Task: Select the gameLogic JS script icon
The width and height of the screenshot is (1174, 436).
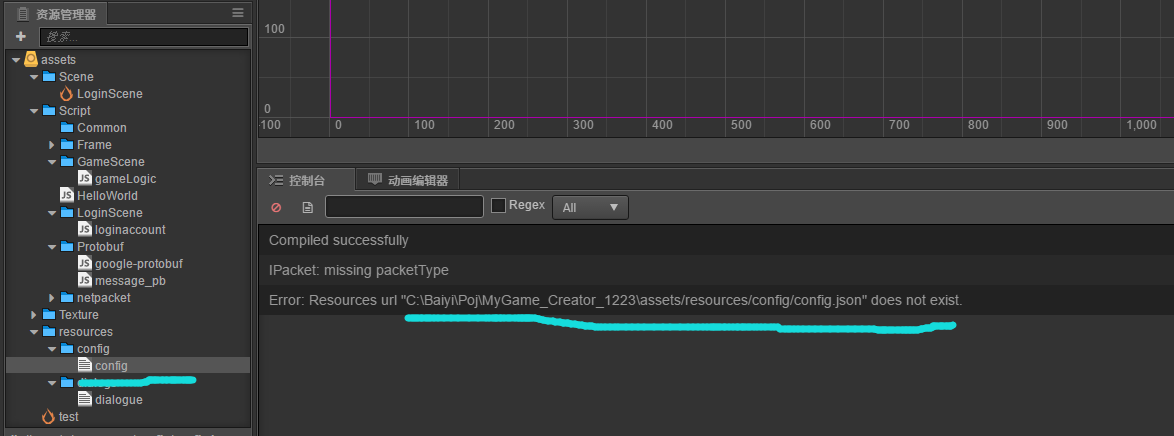Action: coord(85,178)
